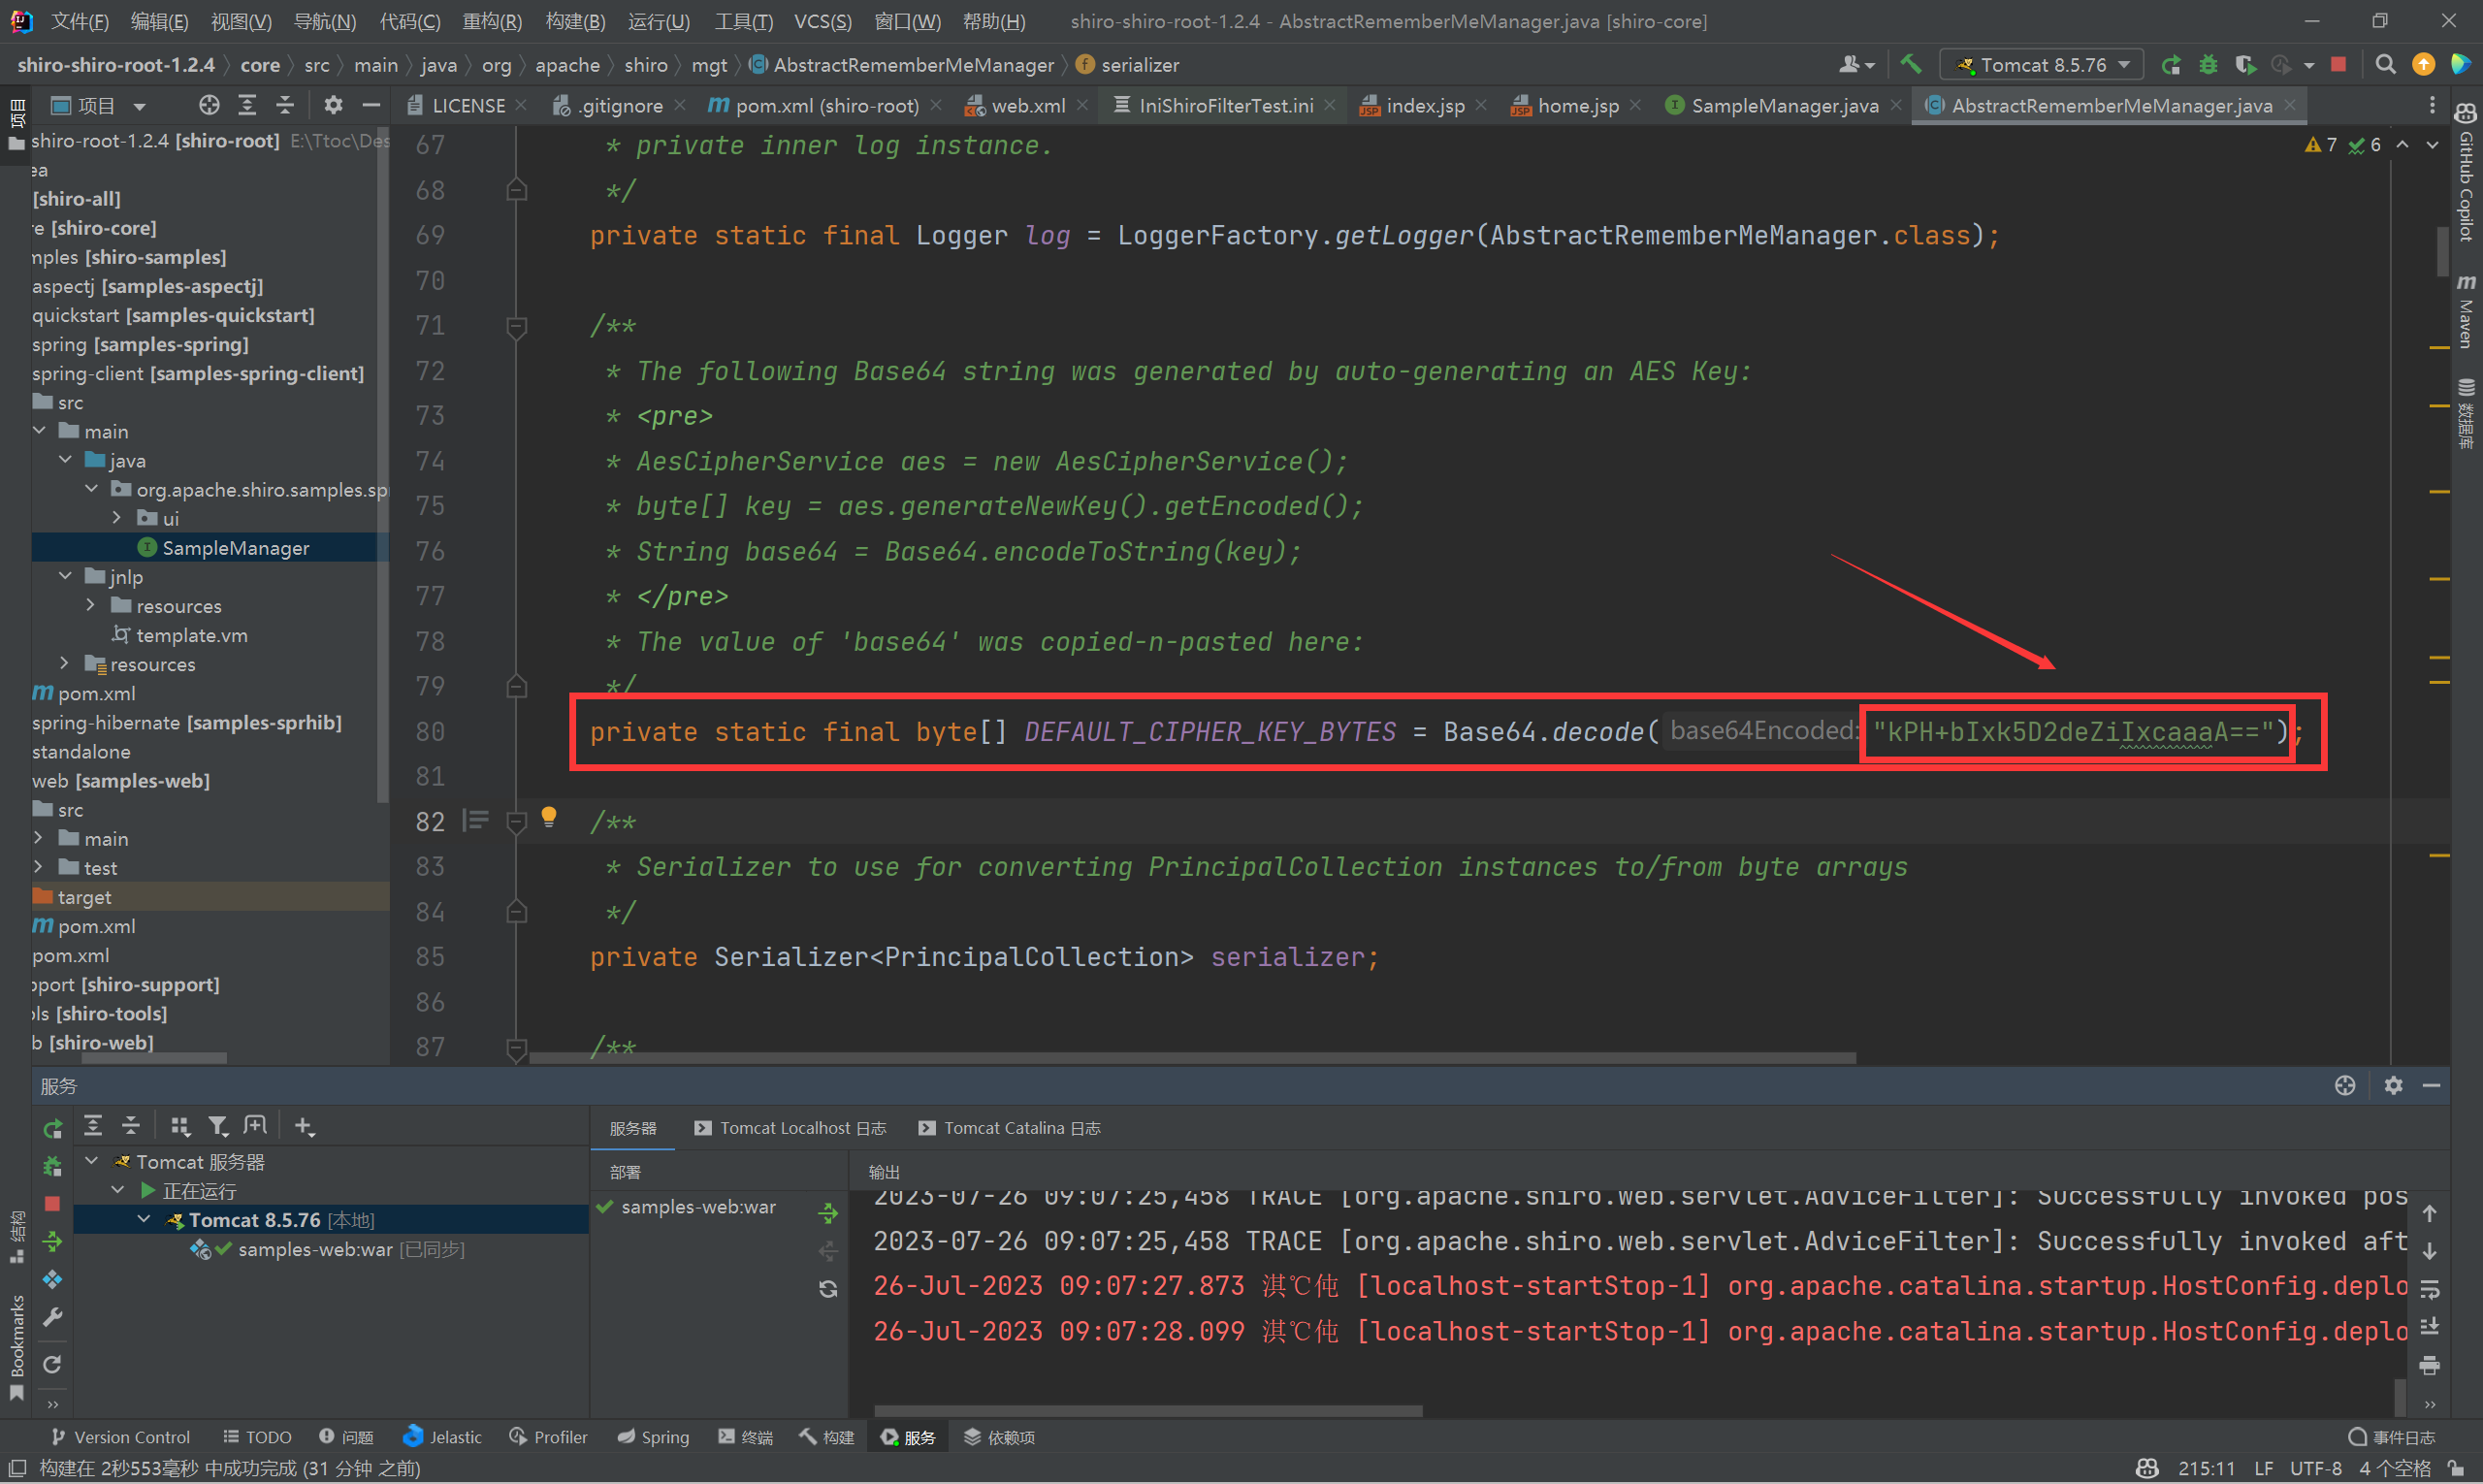The height and width of the screenshot is (1484, 2483).
Task: Collapse all in the Project tool window
Action: tap(285, 105)
